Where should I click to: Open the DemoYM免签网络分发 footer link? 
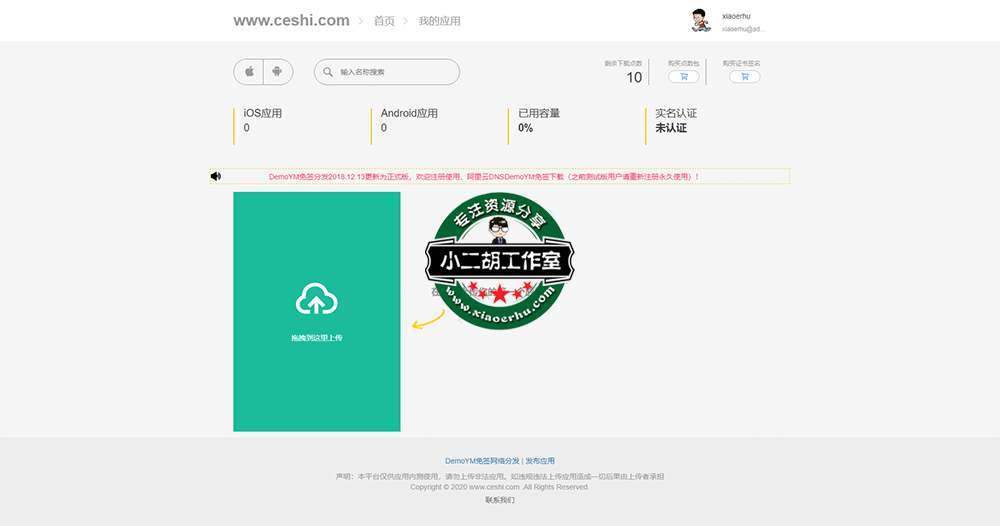(x=482, y=461)
